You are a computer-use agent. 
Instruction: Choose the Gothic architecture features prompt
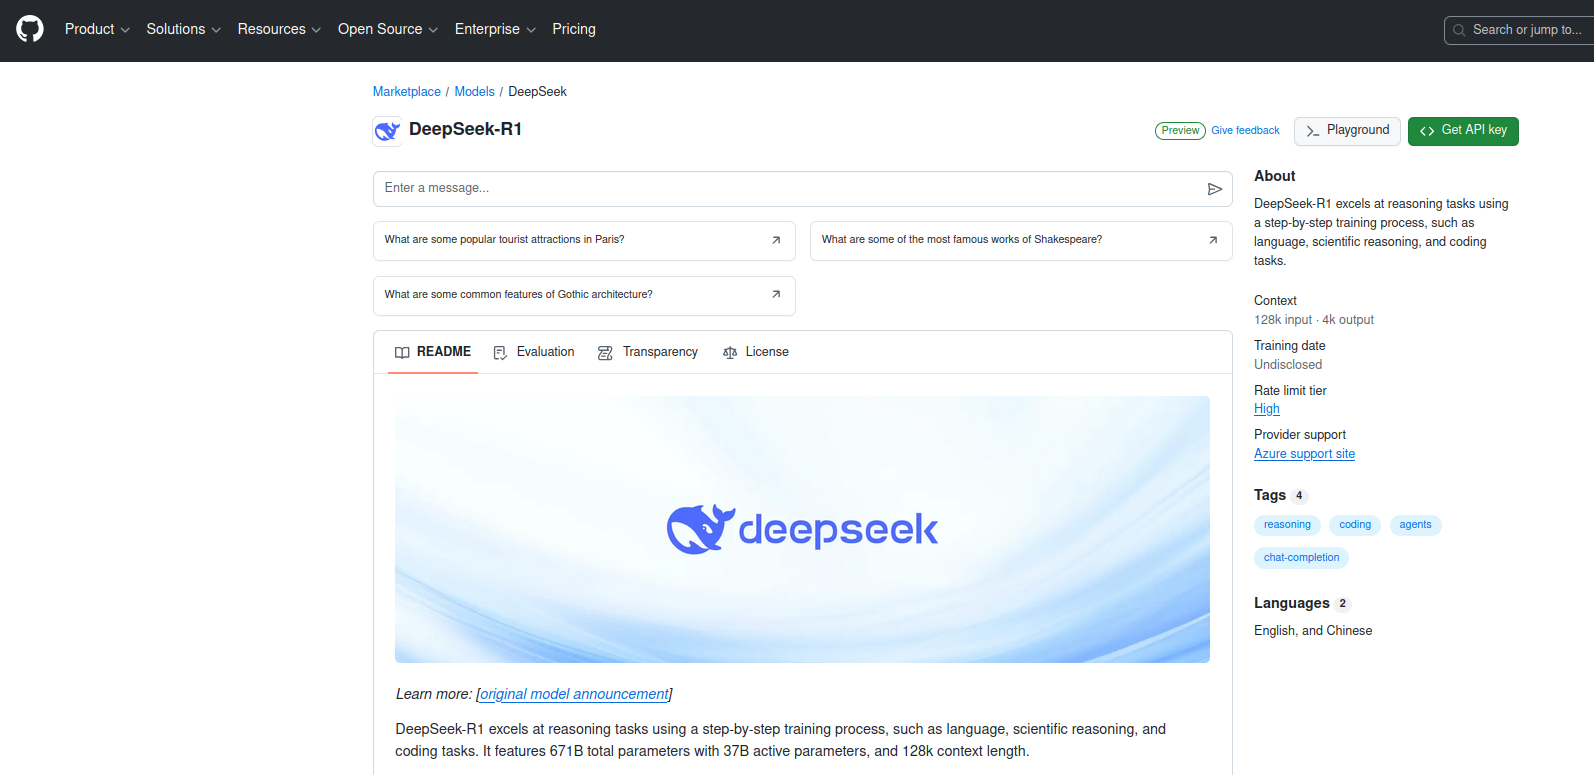click(584, 296)
